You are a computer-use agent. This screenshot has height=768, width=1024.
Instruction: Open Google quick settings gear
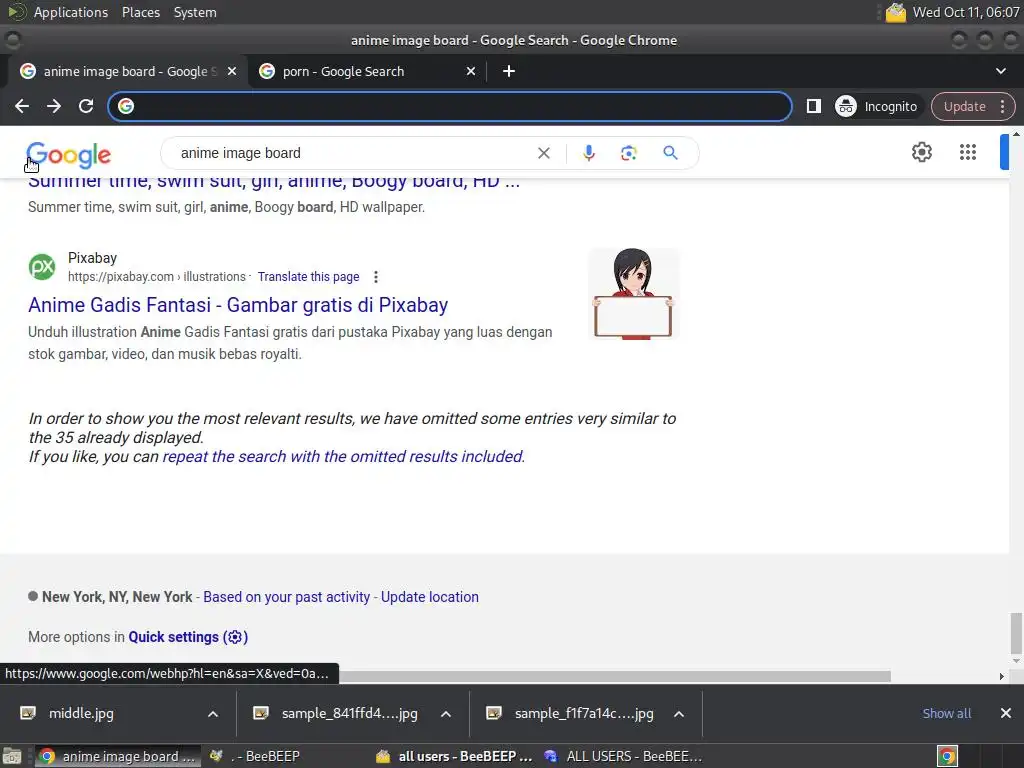[x=921, y=152]
